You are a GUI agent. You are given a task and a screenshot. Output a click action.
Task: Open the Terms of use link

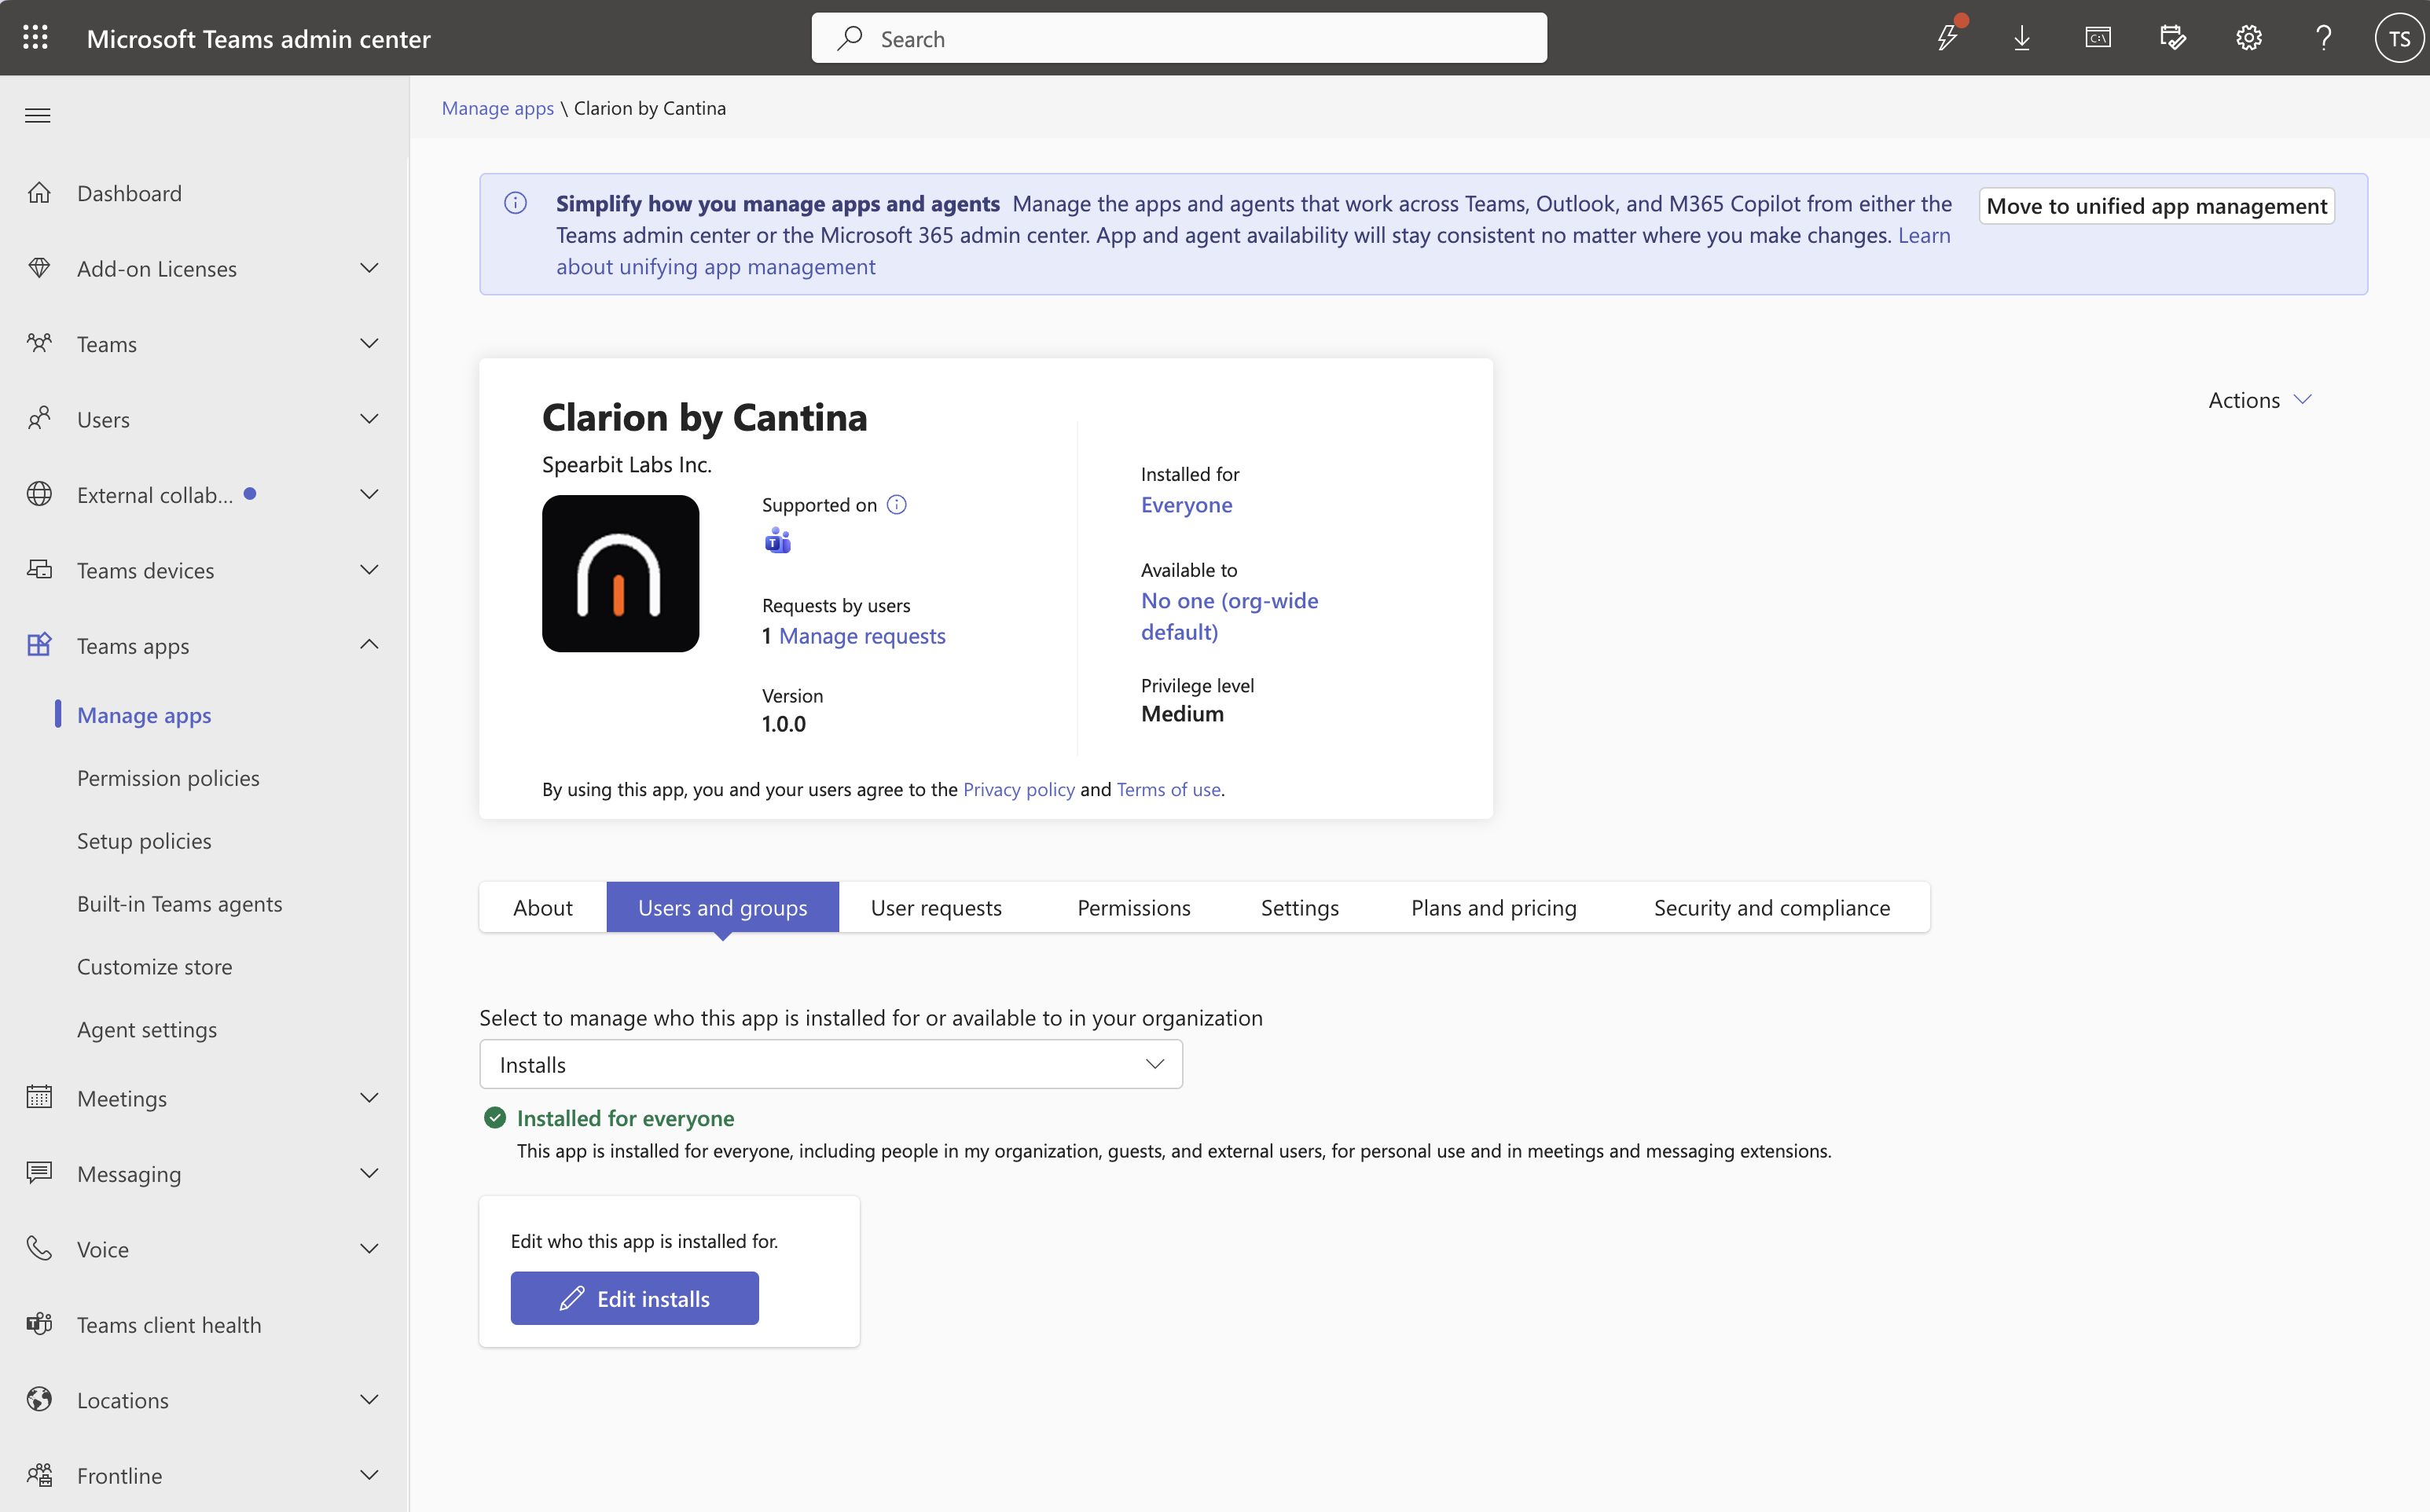pyautogui.click(x=1169, y=789)
